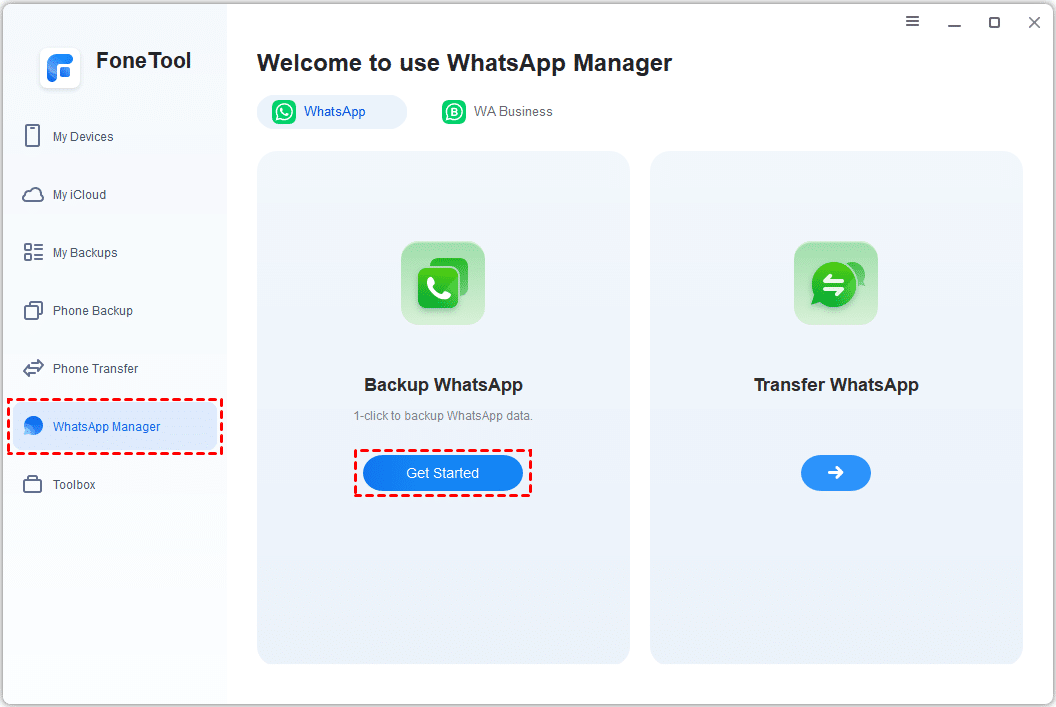
Task: Go to My iCloud section
Action: pos(116,195)
